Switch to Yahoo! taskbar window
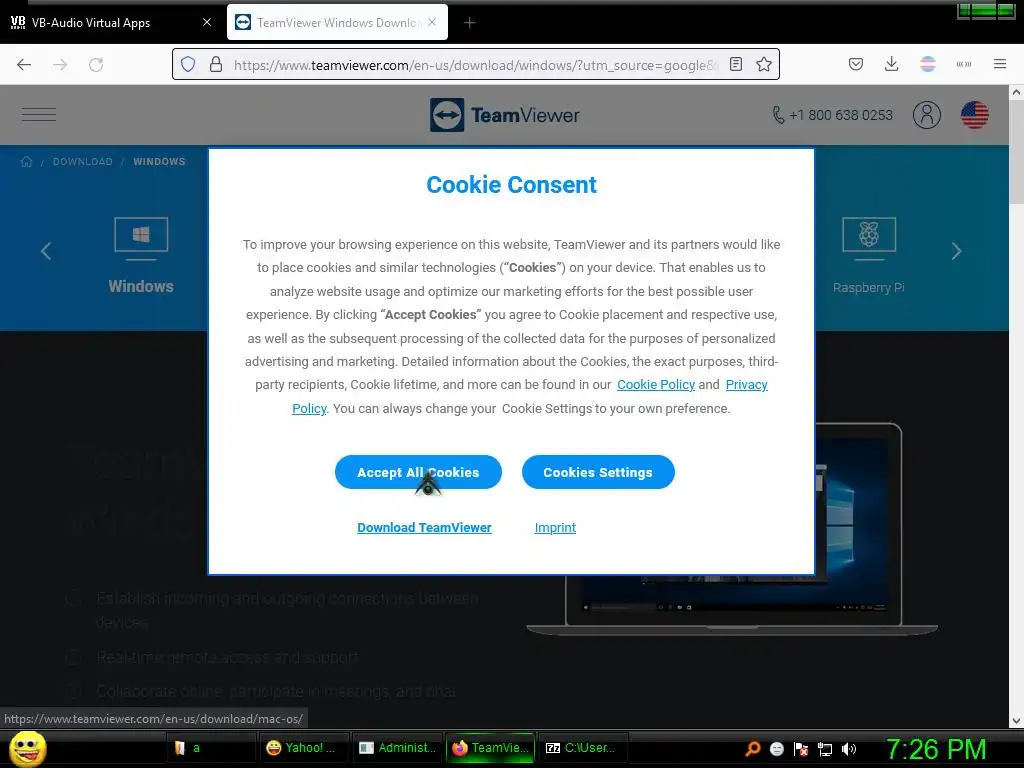This screenshot has width=1024, height=768. point(305,748)
